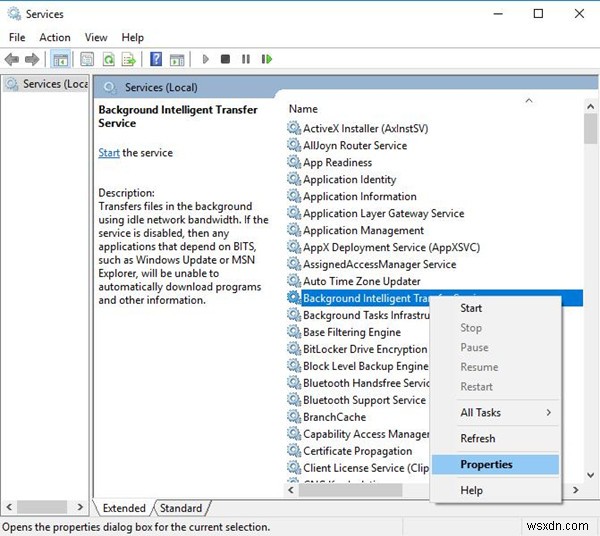The image size is (600, 536).
Task: Select the Bluetooth Handsfree Service row
Action: pos(358,383)
